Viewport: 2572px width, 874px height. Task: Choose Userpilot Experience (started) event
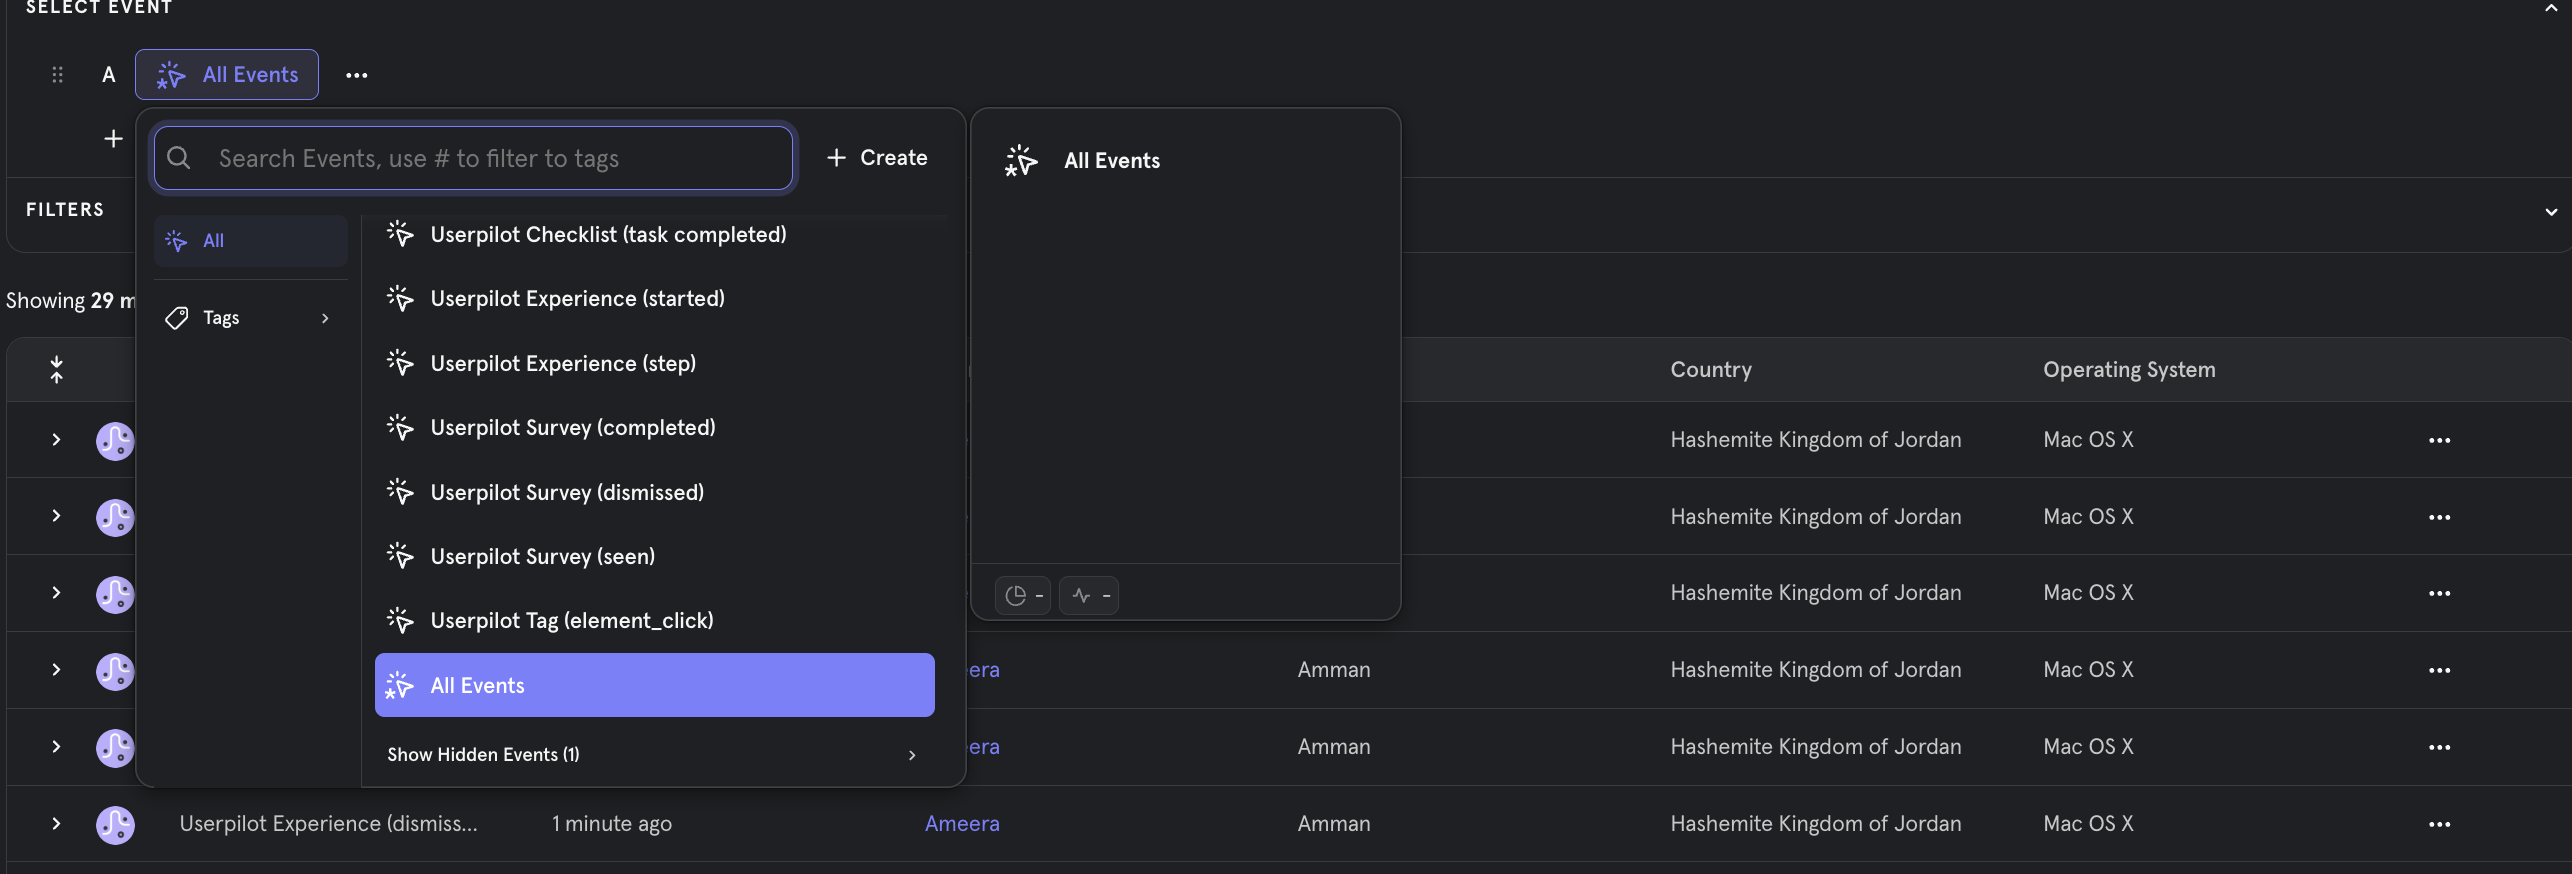(x=654, y=298)
